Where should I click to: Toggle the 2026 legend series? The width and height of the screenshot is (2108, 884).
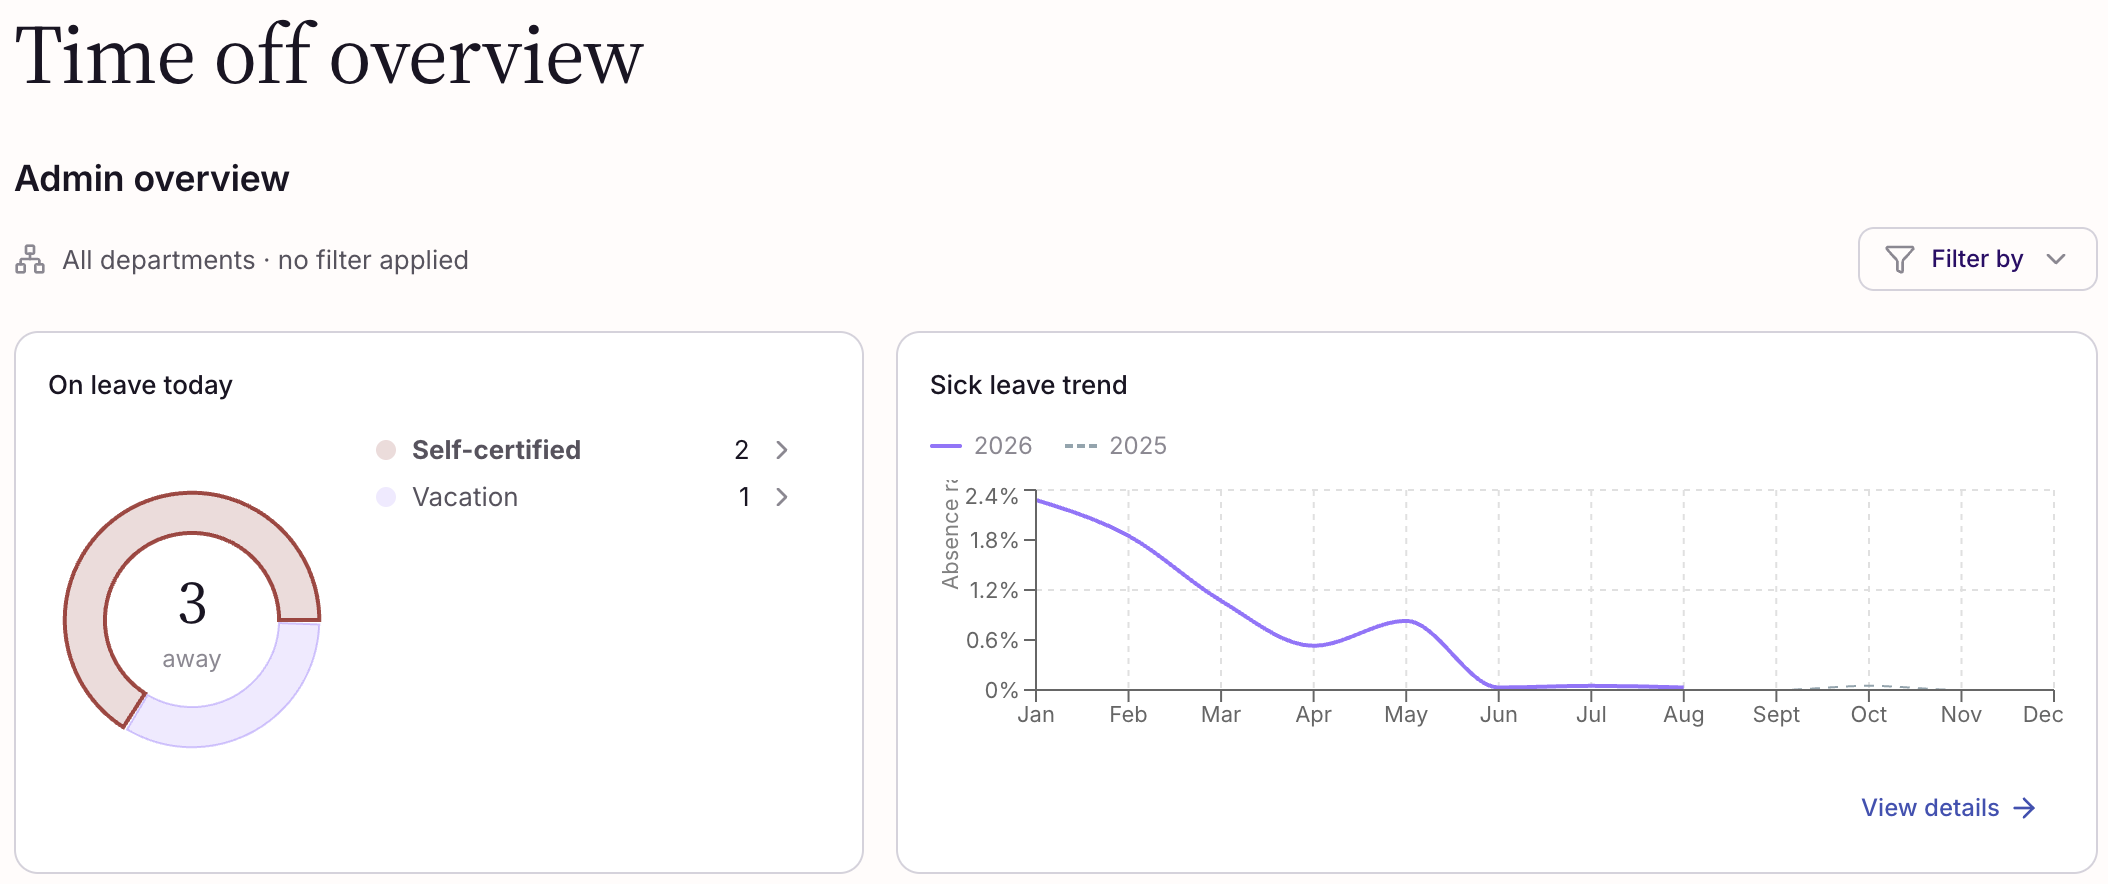tap(981, 445)
